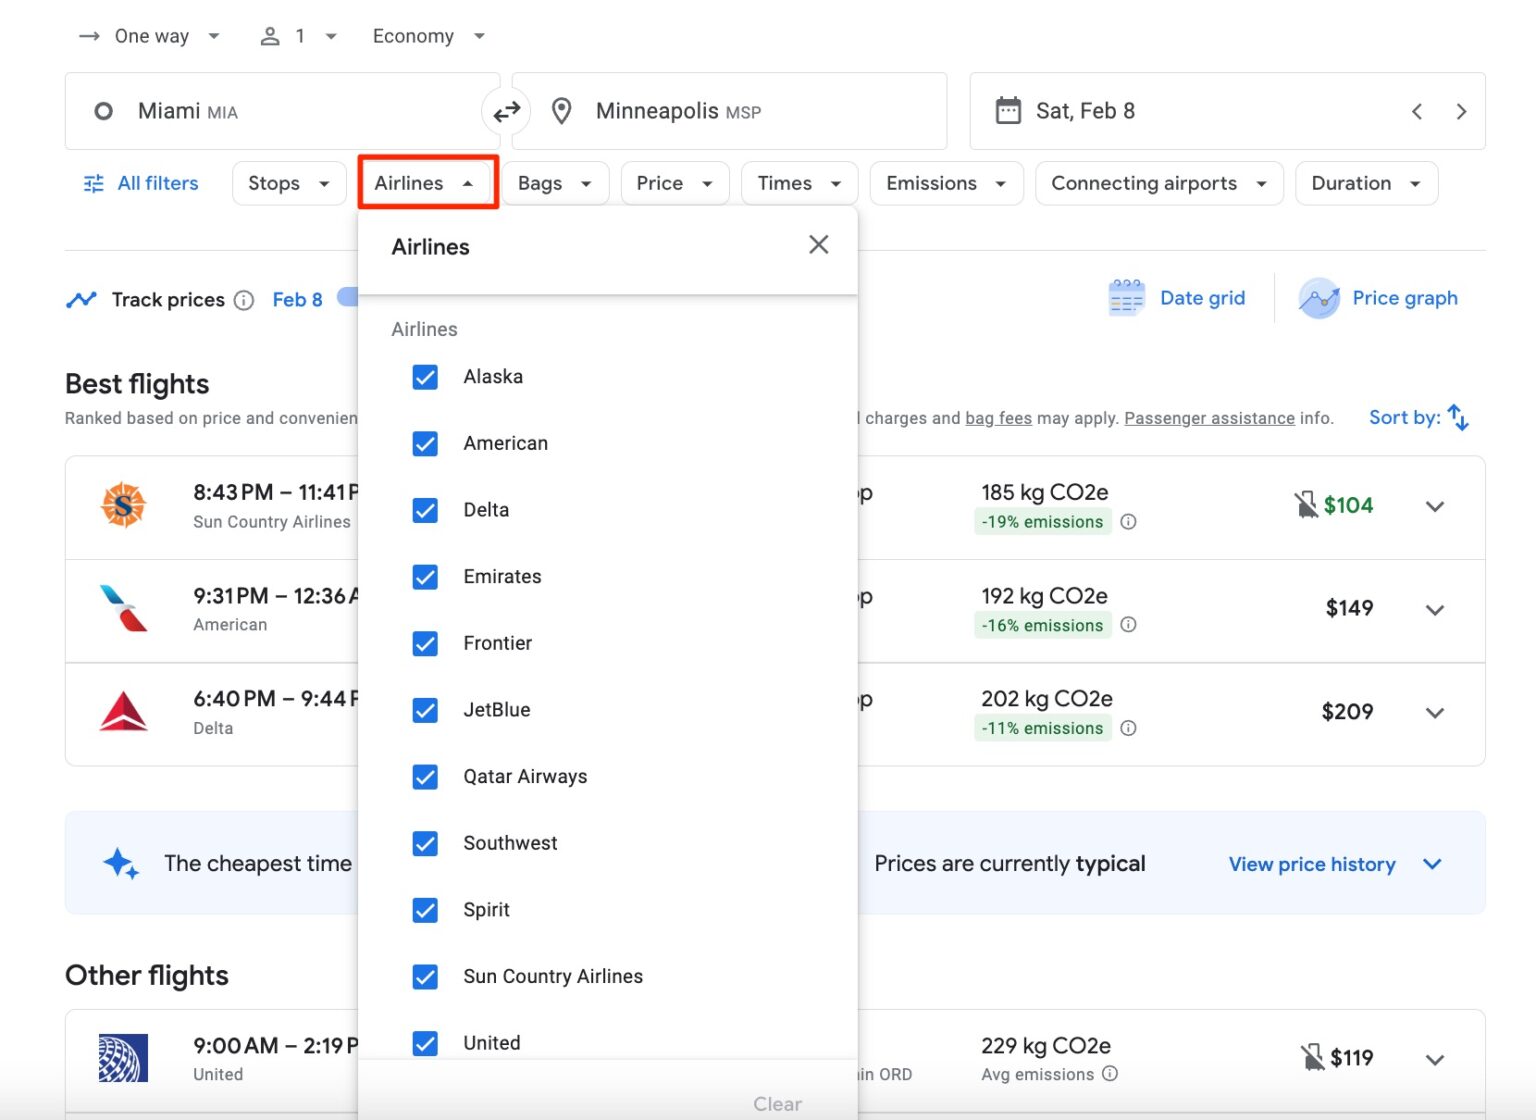The image size is (1536, 1120).
Task: Expand details of the $149 American flight
Action: click(x=1435, y=610)
